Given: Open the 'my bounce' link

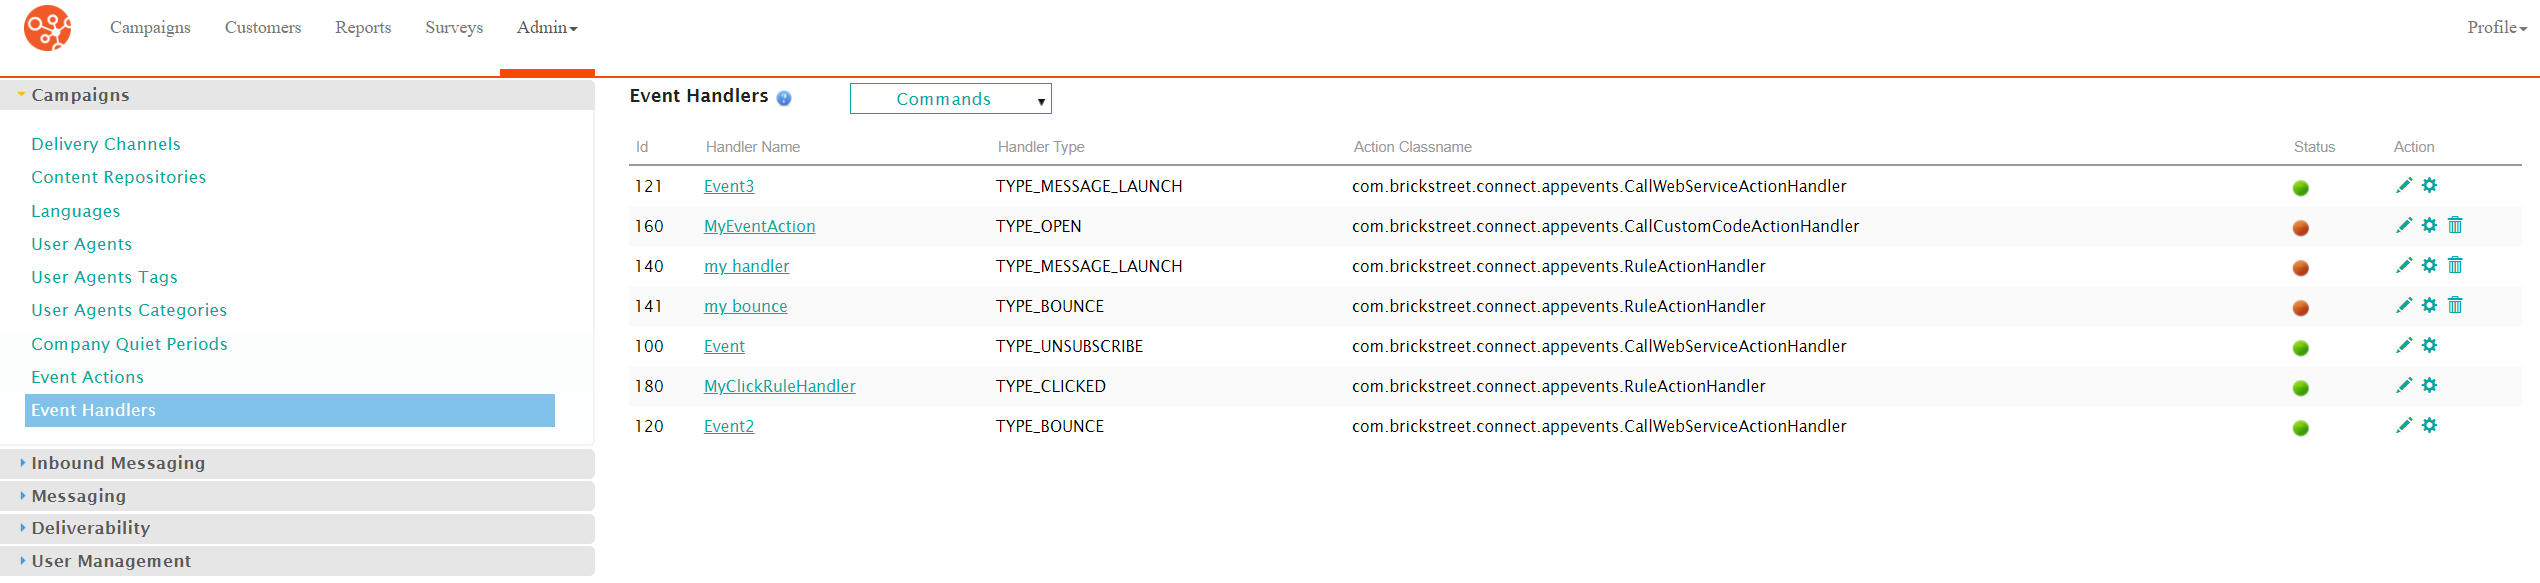Looking at the screenshot, I should [x=746, y=306].
